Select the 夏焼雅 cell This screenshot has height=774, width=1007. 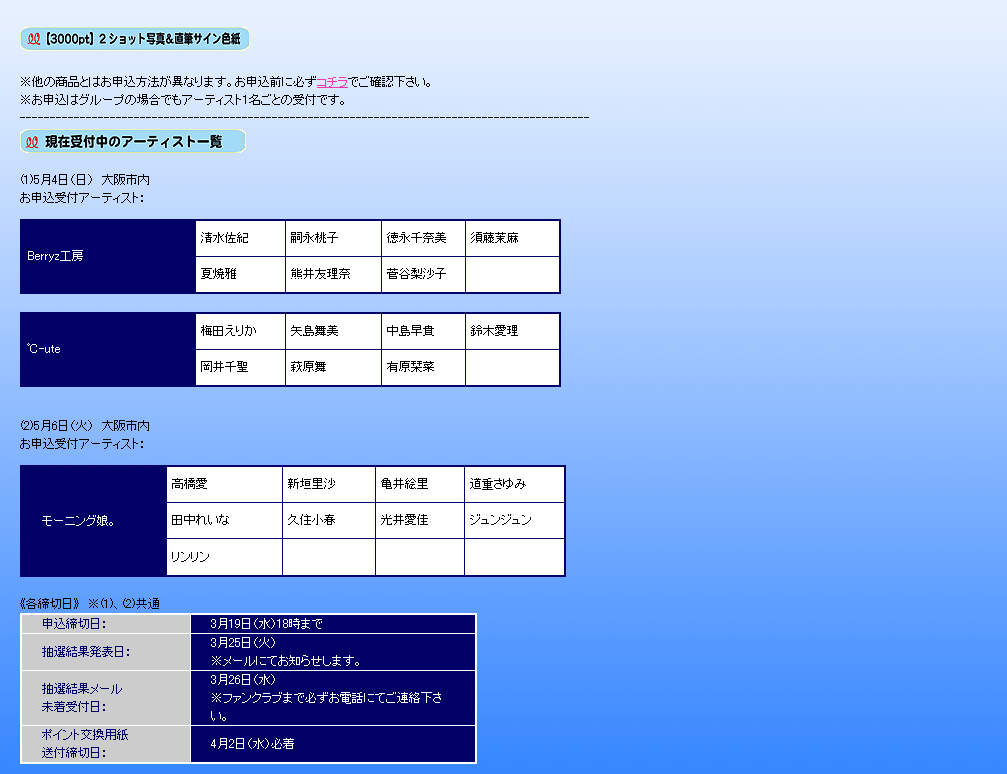coord(240,274)
